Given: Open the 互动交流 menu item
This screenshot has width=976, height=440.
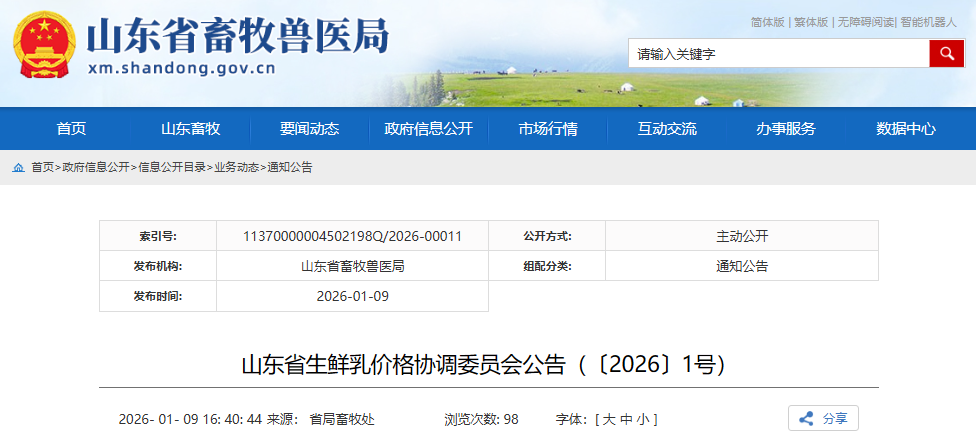Looking at the screenshot, I should tap(667, 129).
